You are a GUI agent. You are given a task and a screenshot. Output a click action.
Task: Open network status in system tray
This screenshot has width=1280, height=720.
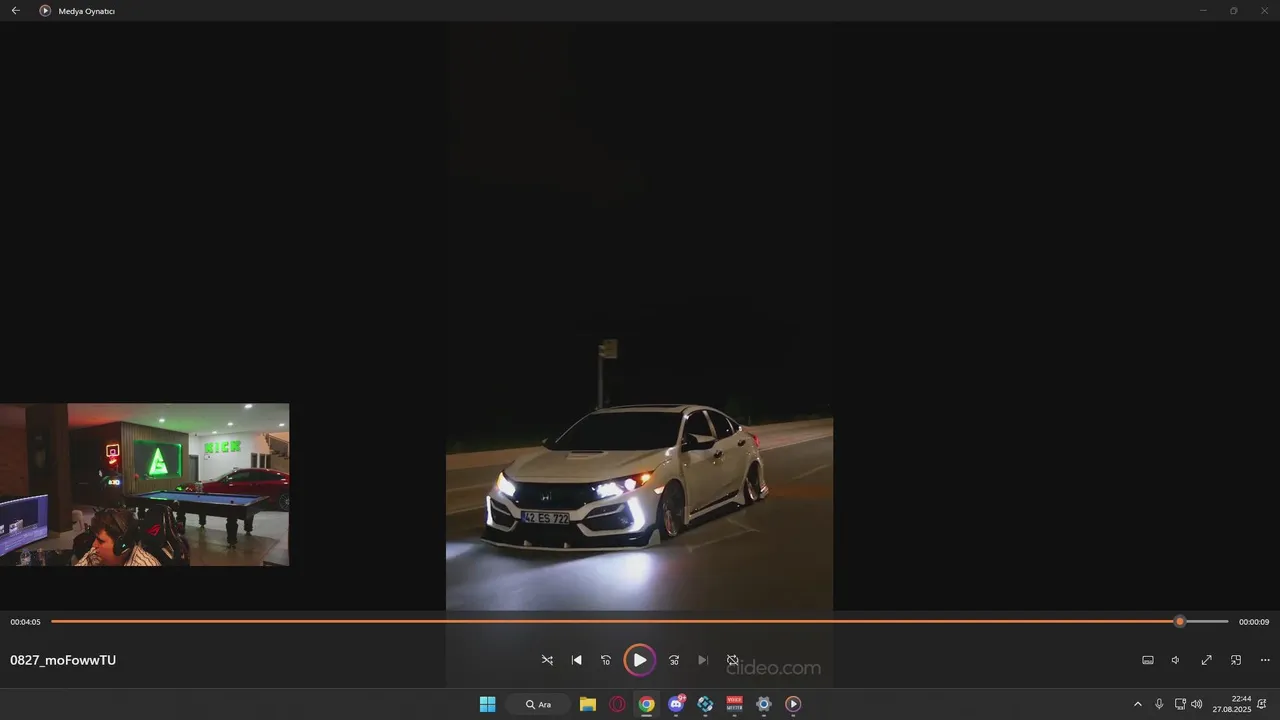point(1180,704)
